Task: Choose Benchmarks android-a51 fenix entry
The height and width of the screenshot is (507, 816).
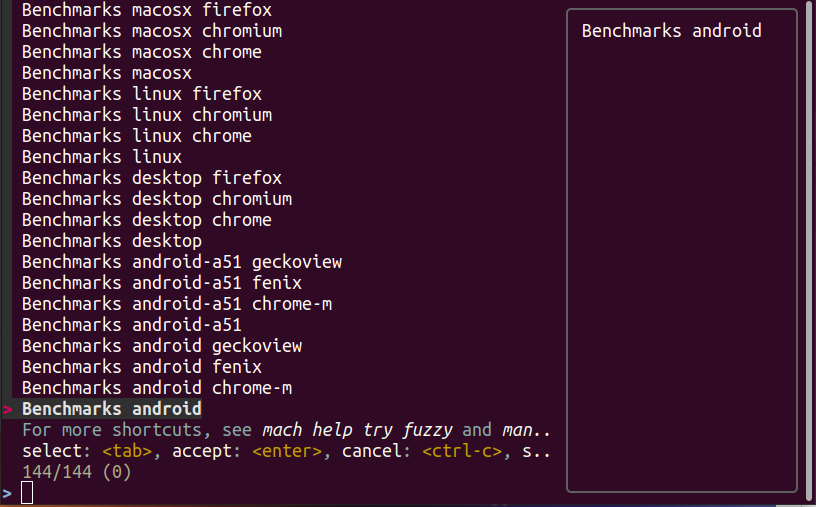Action: pos(161,283)
